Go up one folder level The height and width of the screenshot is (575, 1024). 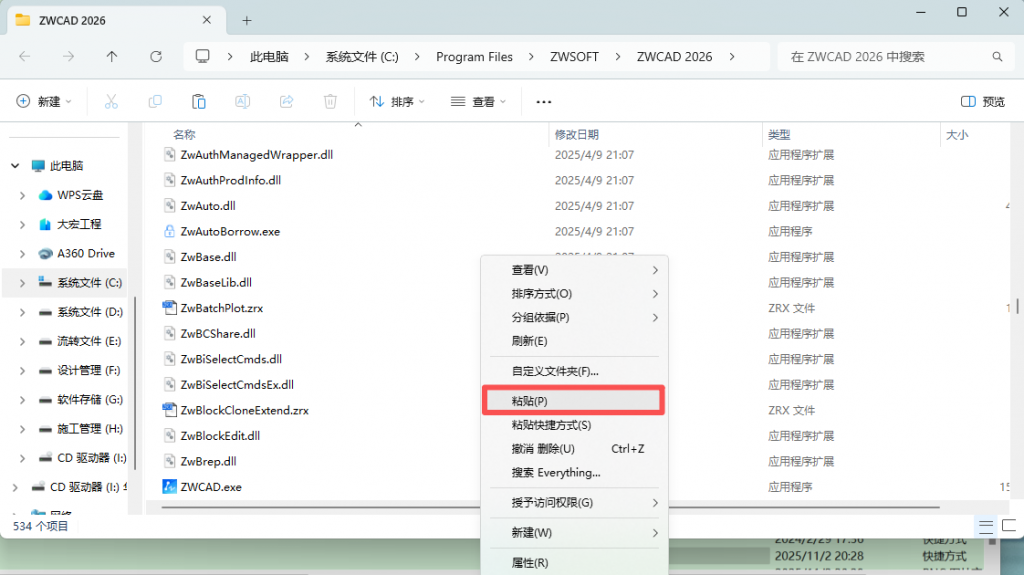(x=112, y=57)
